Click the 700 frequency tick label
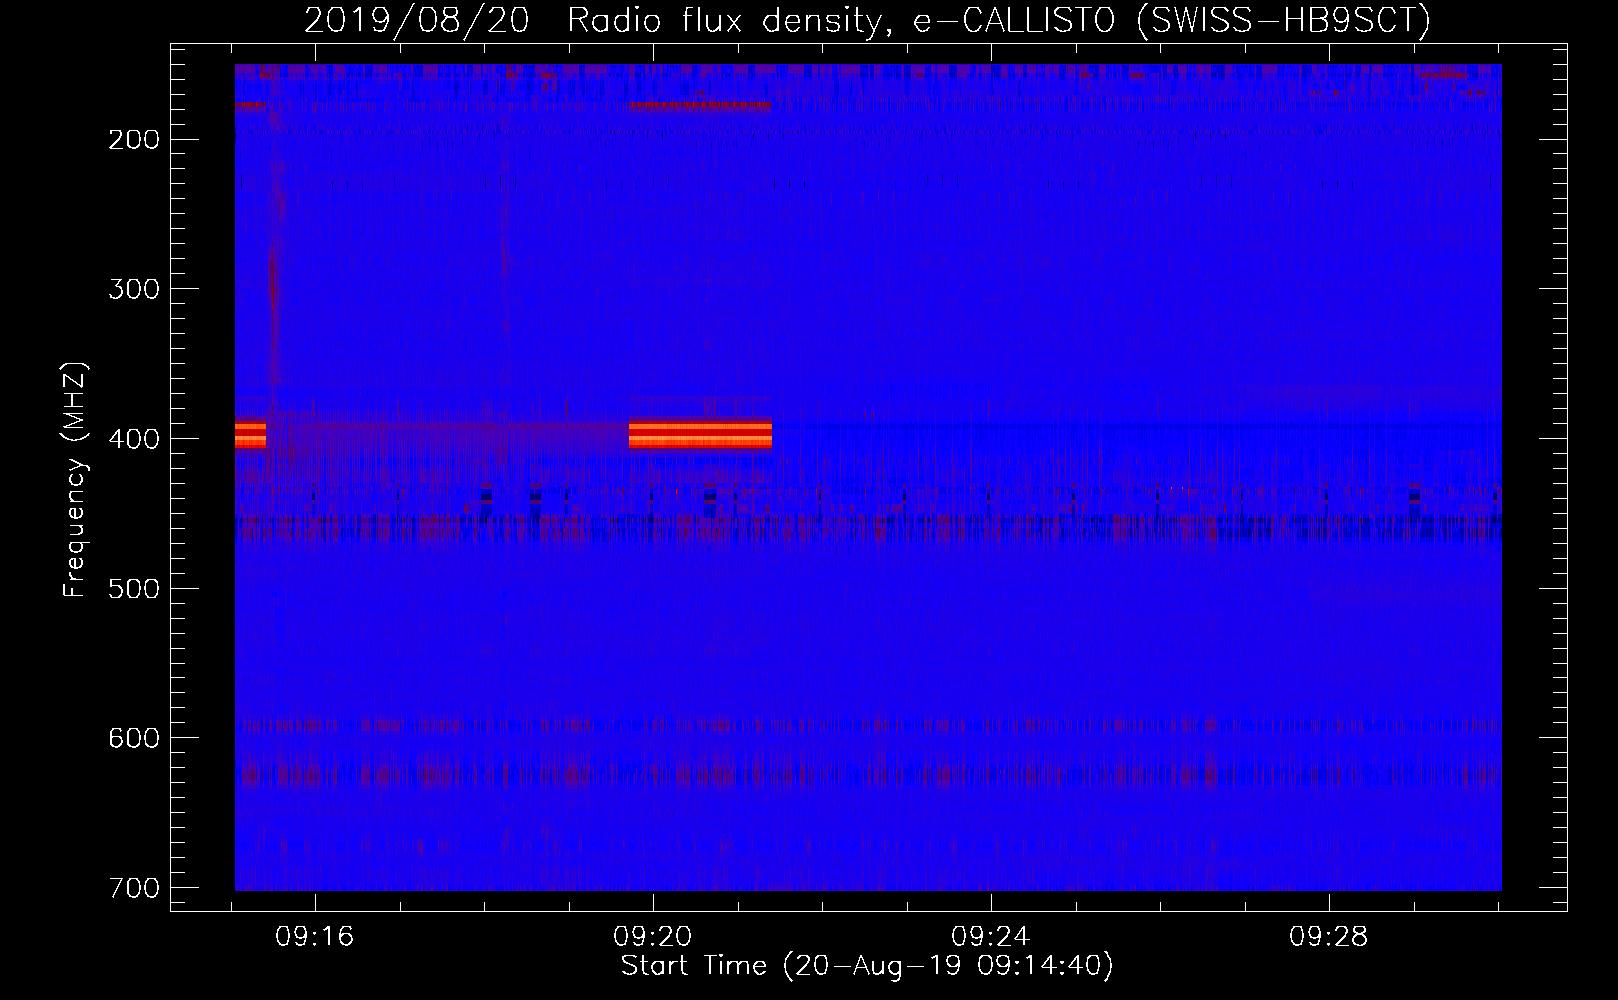This screenshot has height=1000, width=1618. click(x=133, y=888)
